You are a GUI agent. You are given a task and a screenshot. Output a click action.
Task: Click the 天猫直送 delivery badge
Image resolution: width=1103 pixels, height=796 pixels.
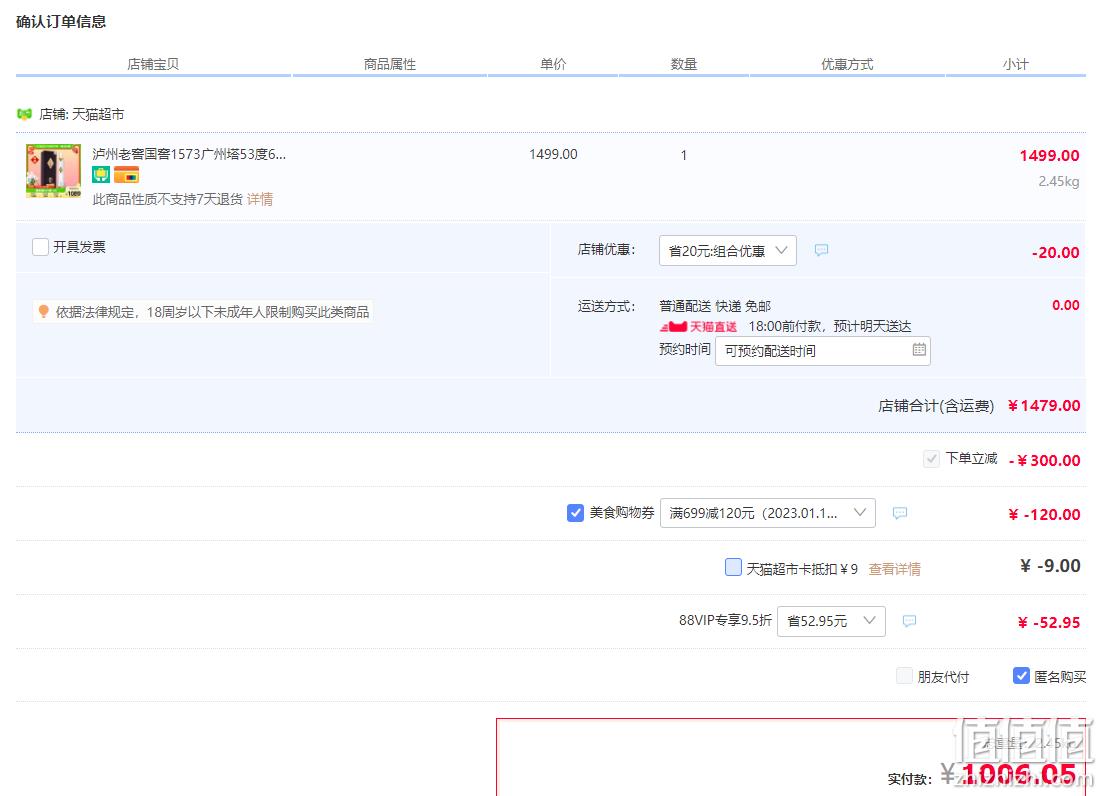click(699, 326)
